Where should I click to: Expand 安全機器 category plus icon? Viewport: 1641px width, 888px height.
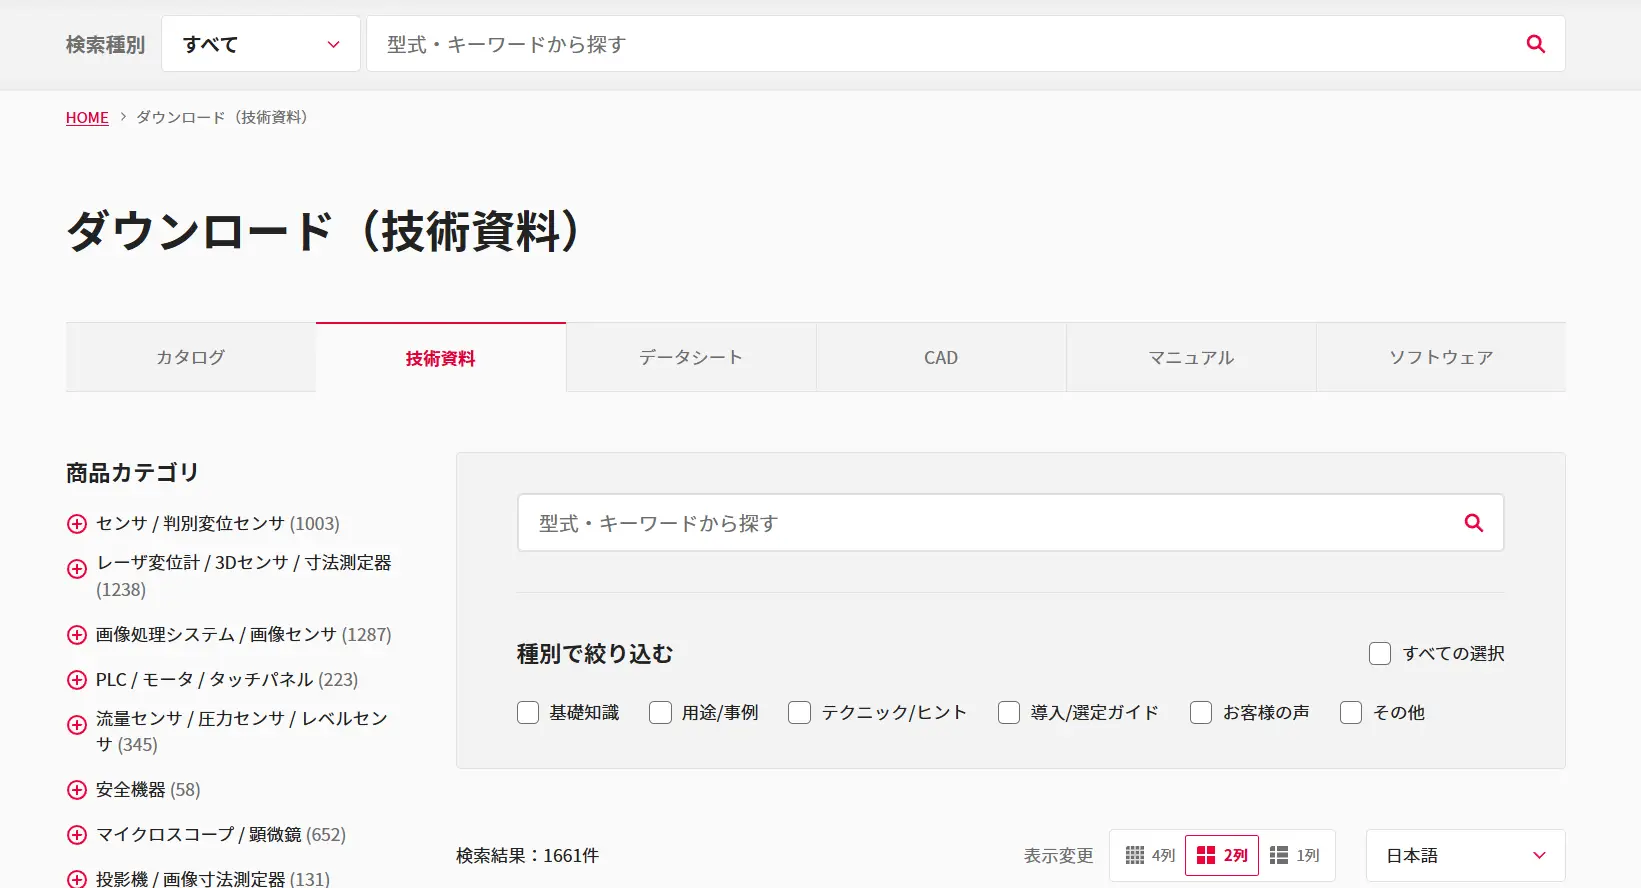[x=77, y=790]
